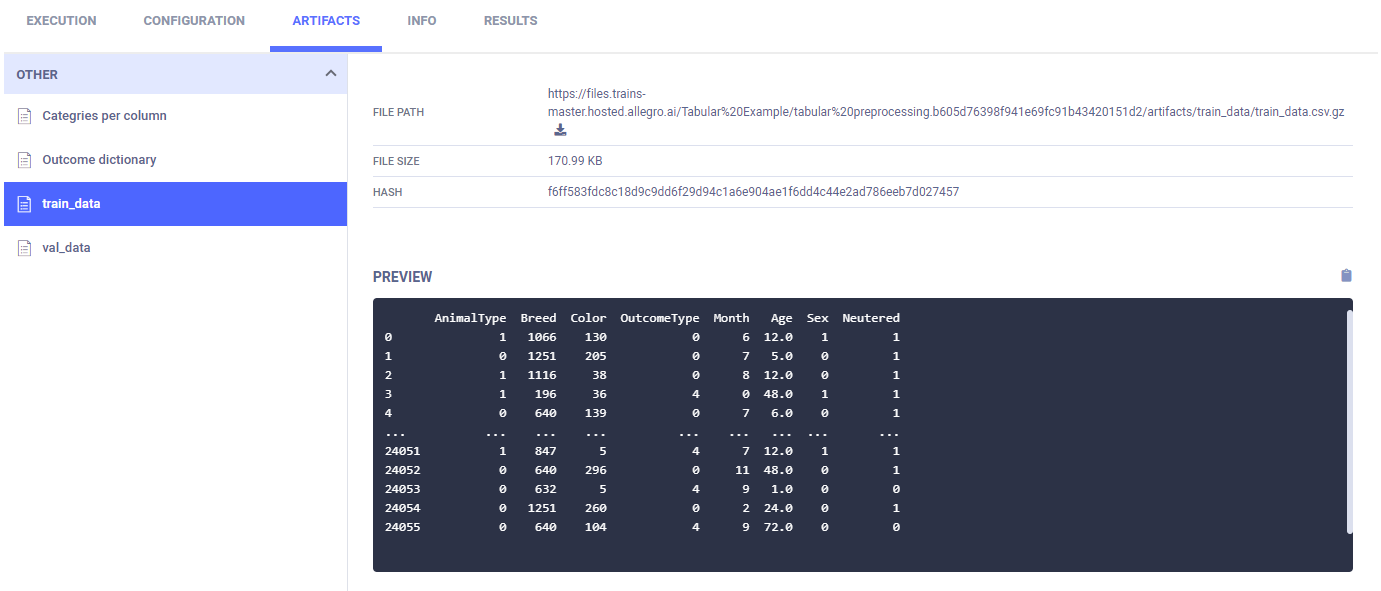This screenshot has height=591, width=1381.
Task: Click the document icon beside Categries per column
Action: pos(25,116)
